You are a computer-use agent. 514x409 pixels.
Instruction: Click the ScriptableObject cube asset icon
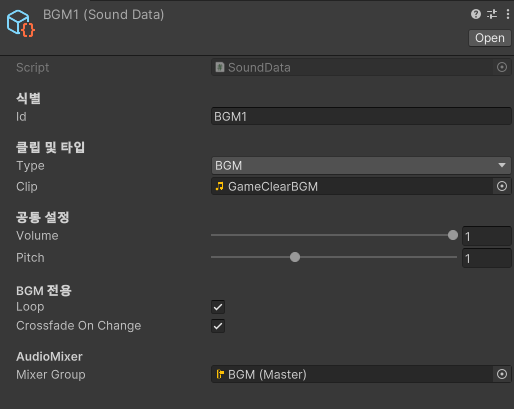[x=21, y=23]
